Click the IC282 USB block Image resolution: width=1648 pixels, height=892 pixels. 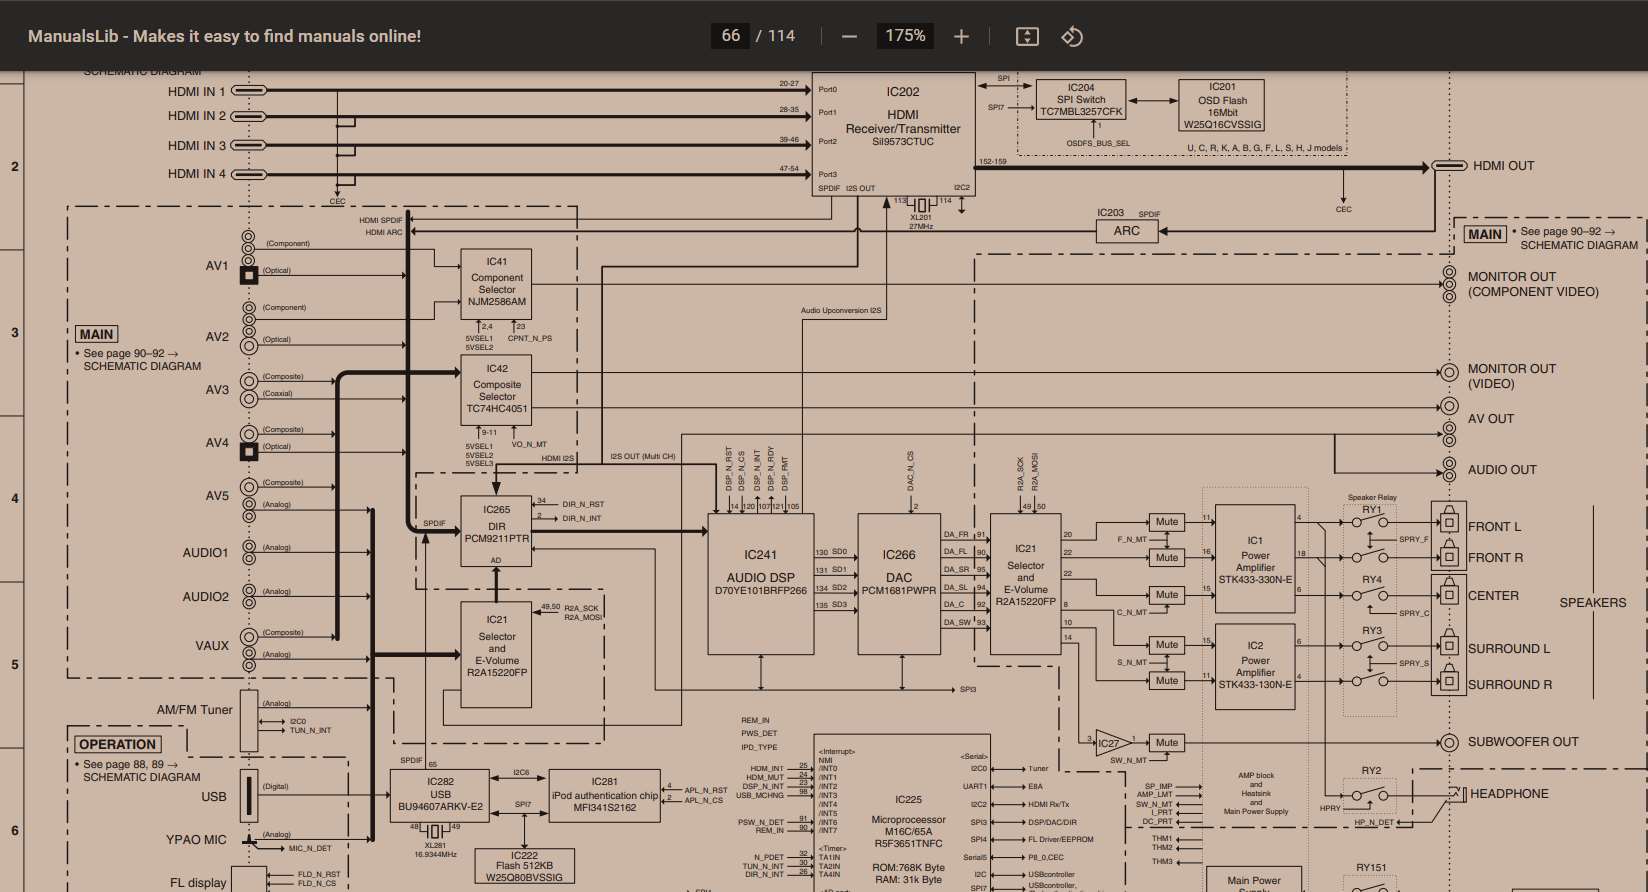point(440,795)
